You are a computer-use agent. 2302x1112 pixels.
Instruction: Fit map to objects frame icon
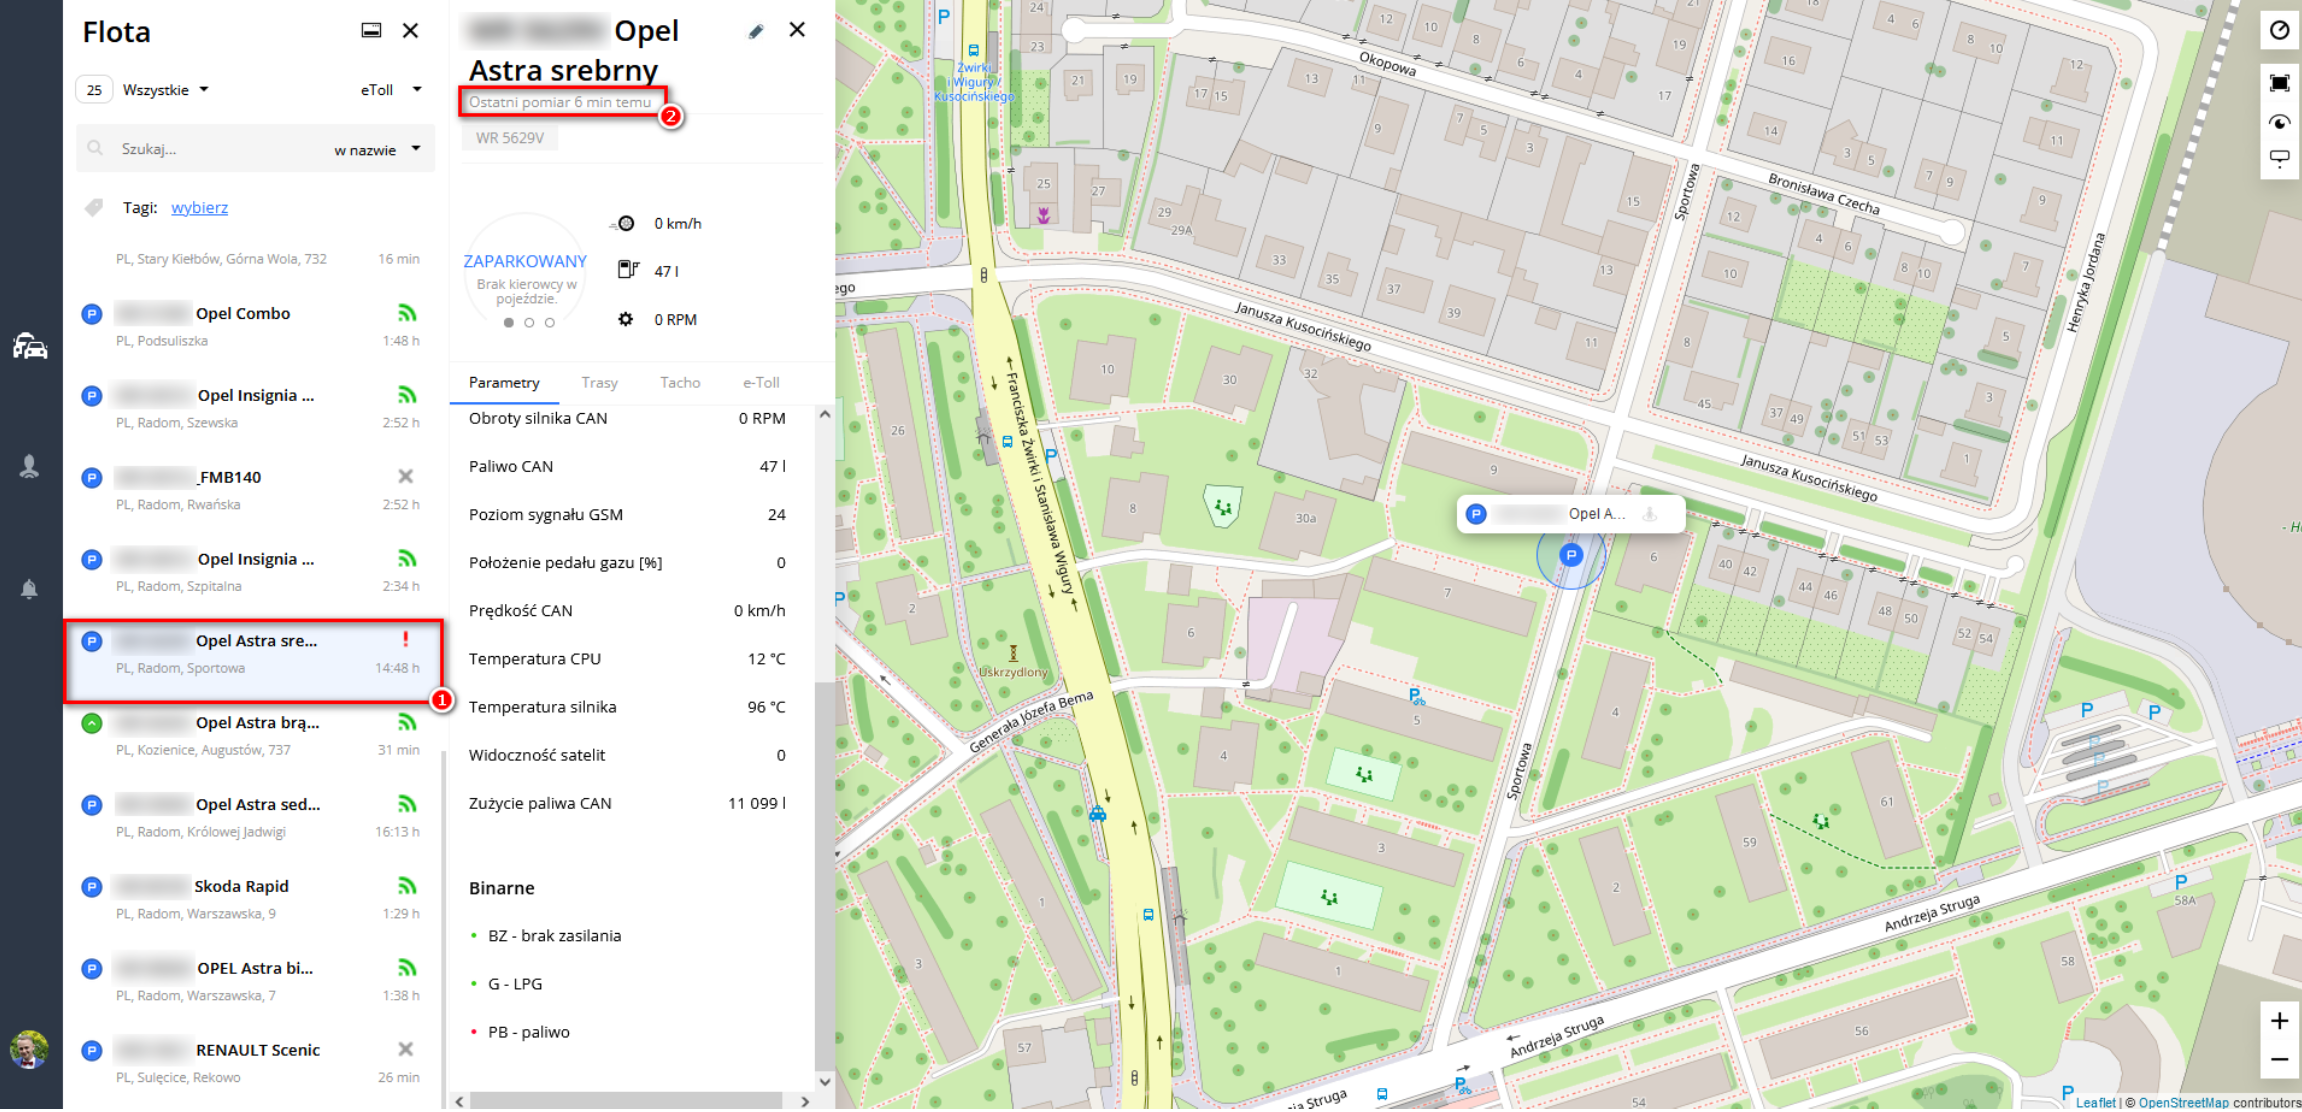[2279, 83]
